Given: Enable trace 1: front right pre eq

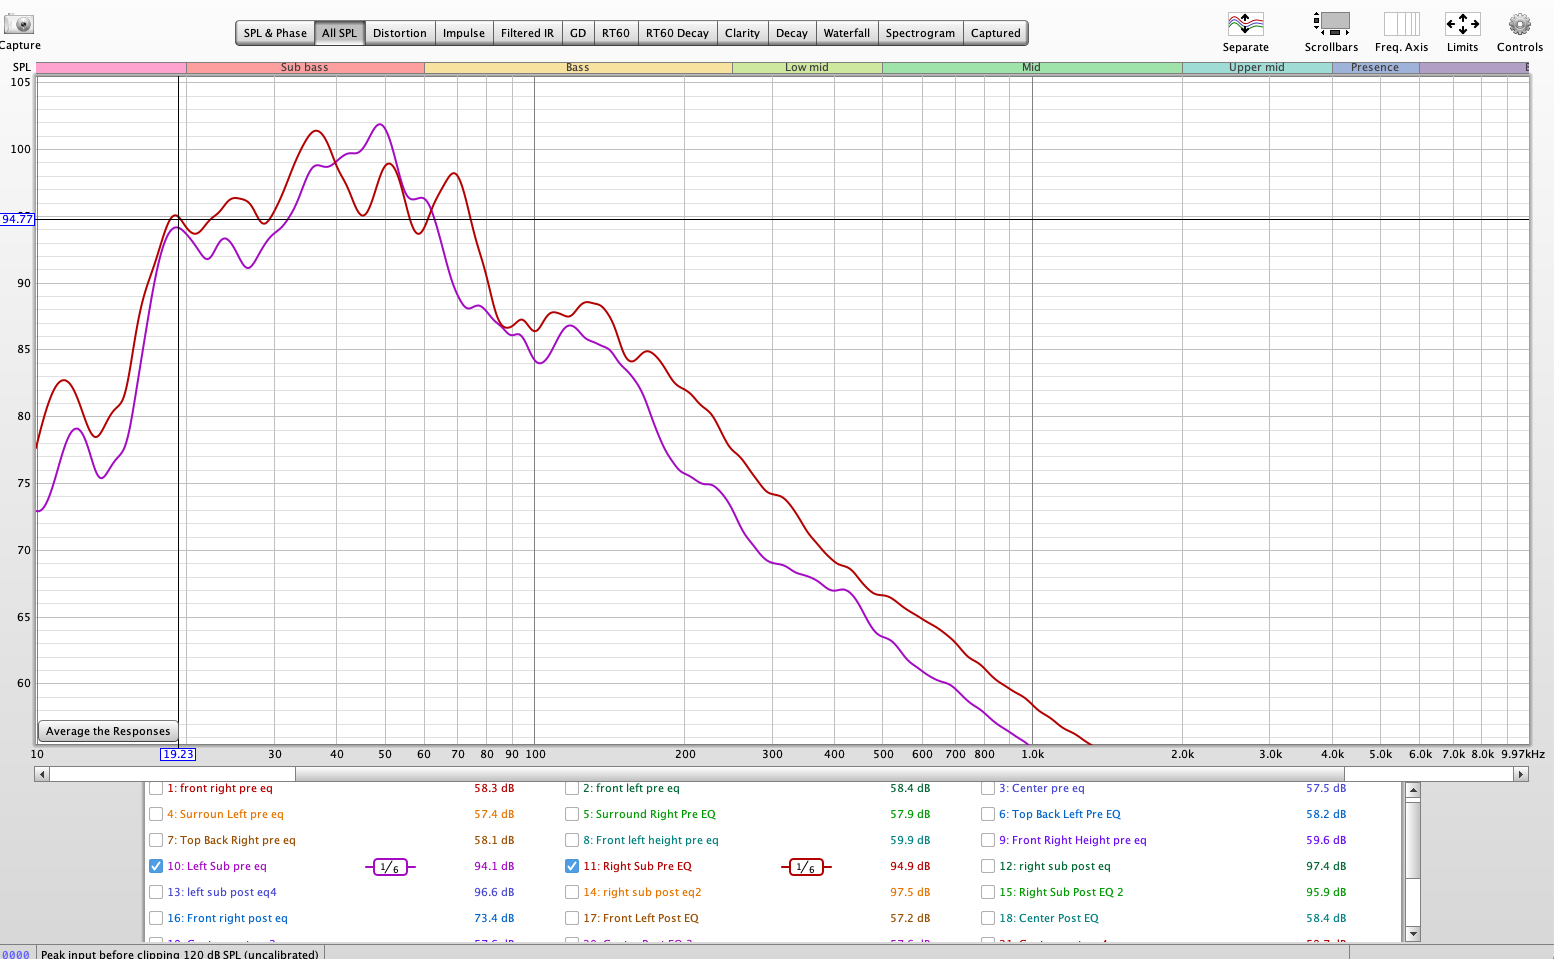Looking at the screenshot, I should pyautogui.click(x=156, y=788).
